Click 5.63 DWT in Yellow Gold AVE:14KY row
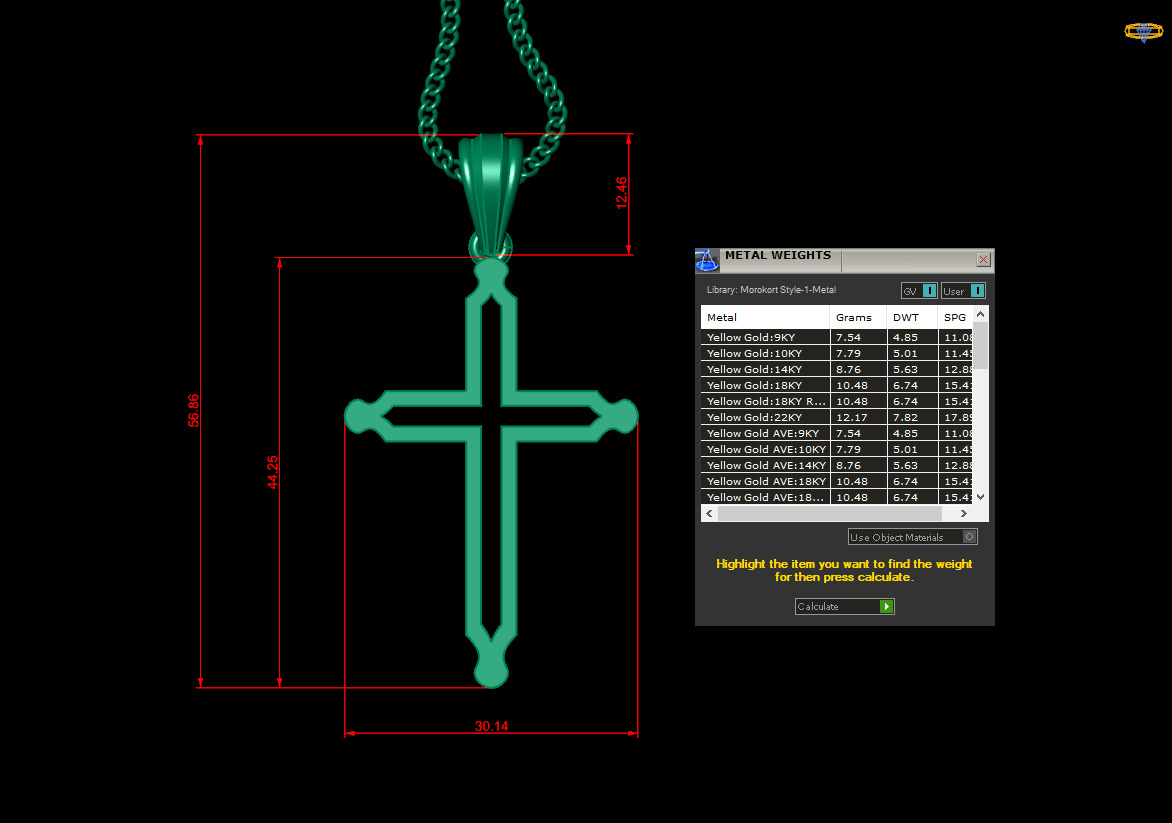 tap(905, 465)
